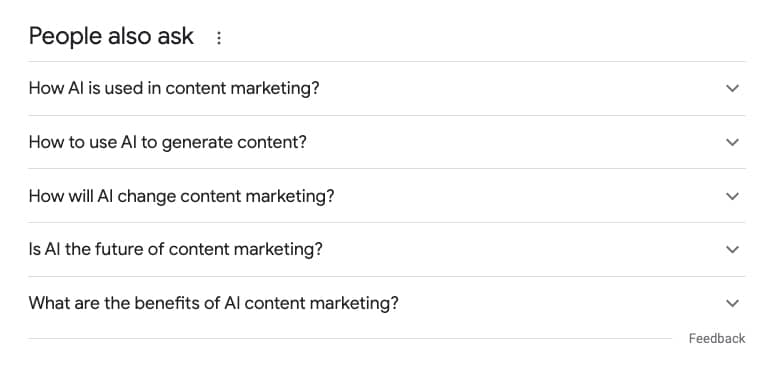Click the Feedback link

coord(717,339)
